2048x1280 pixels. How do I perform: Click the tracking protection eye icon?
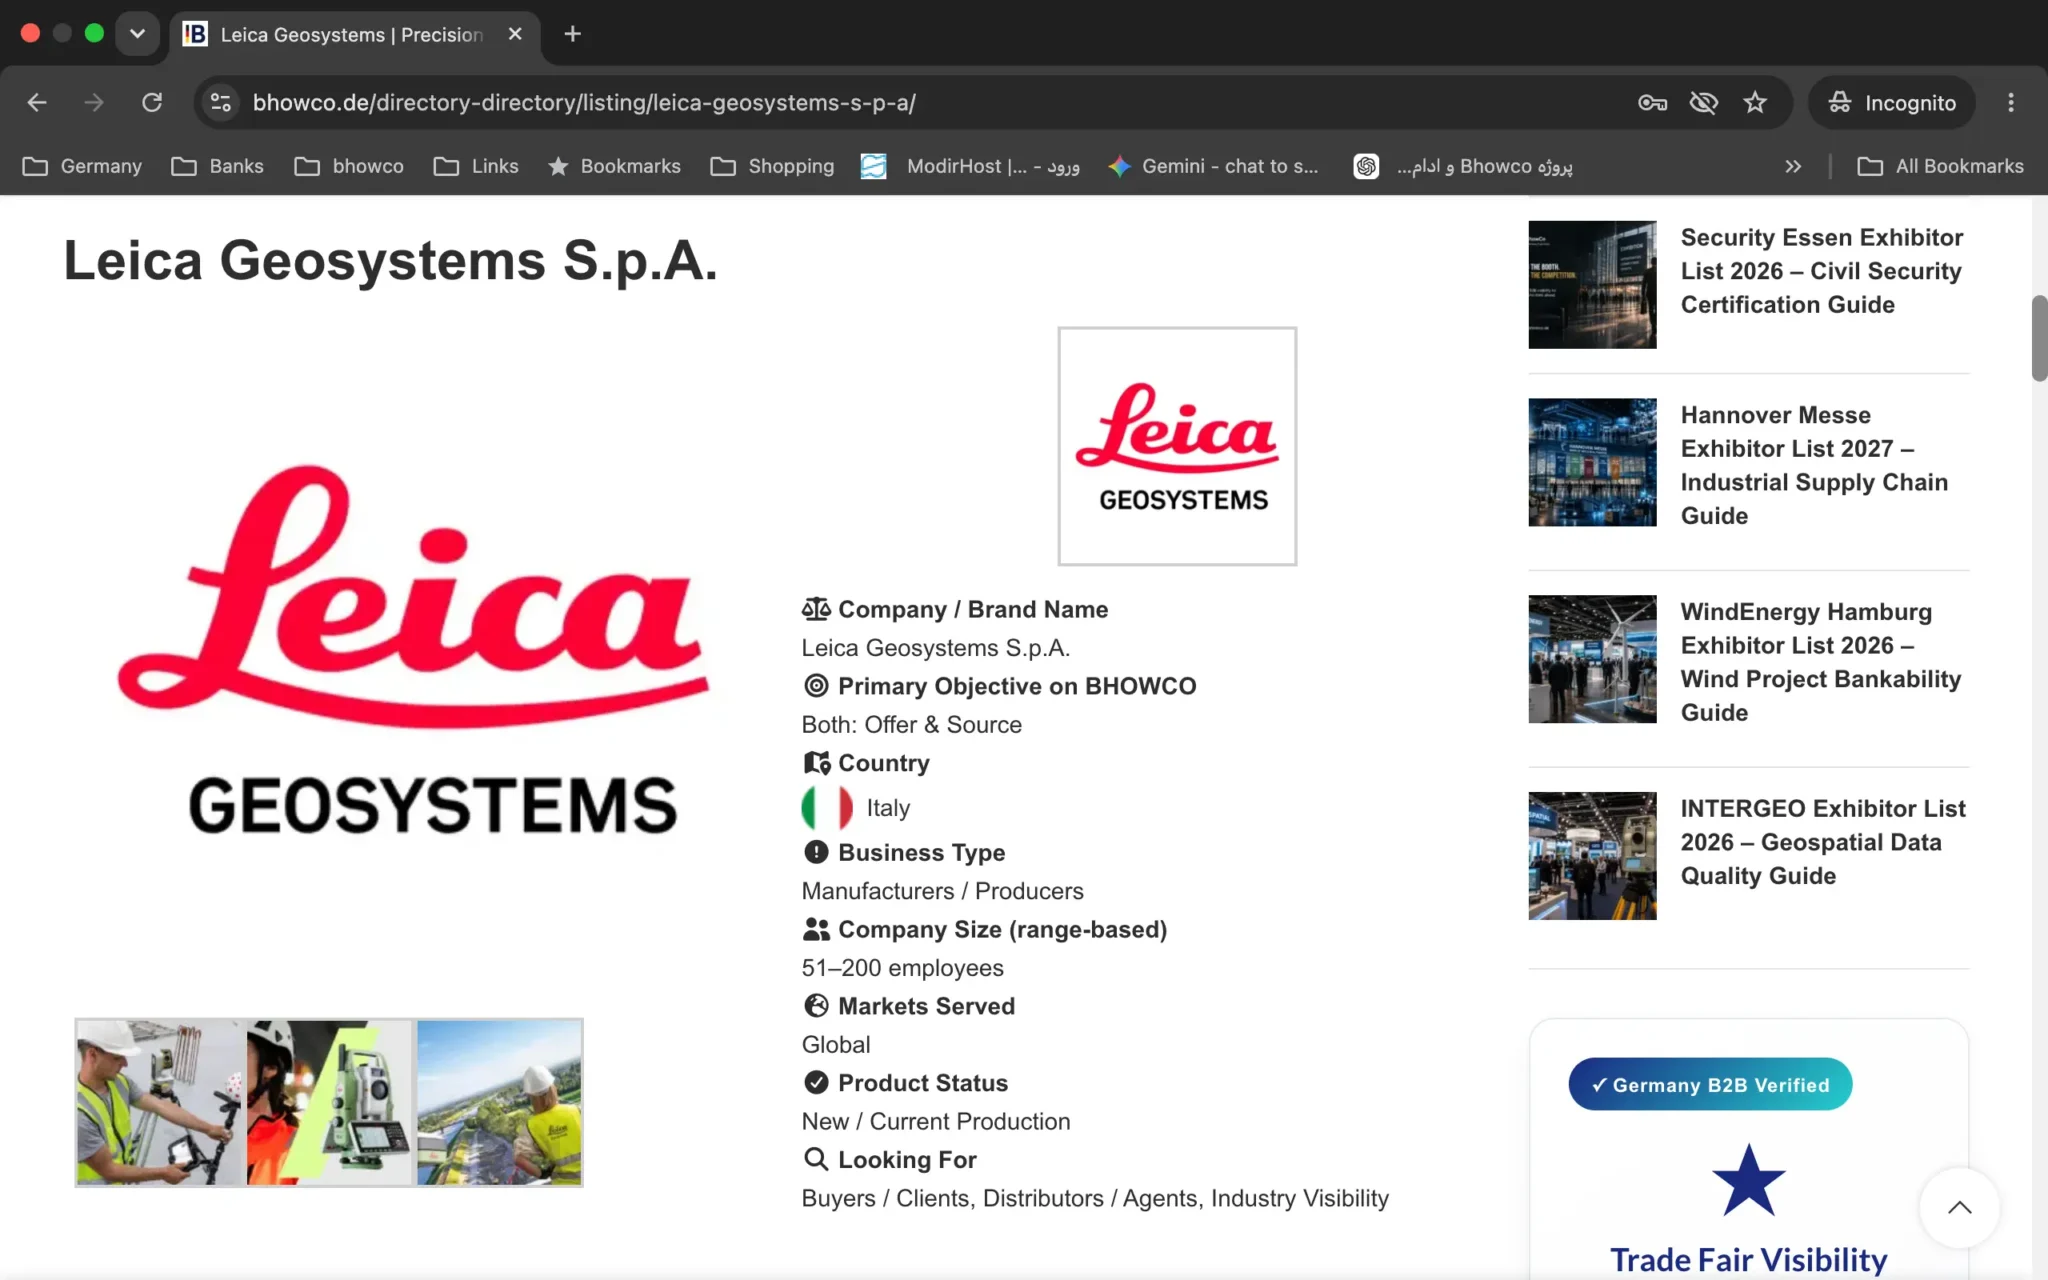tap(1704, 102)
